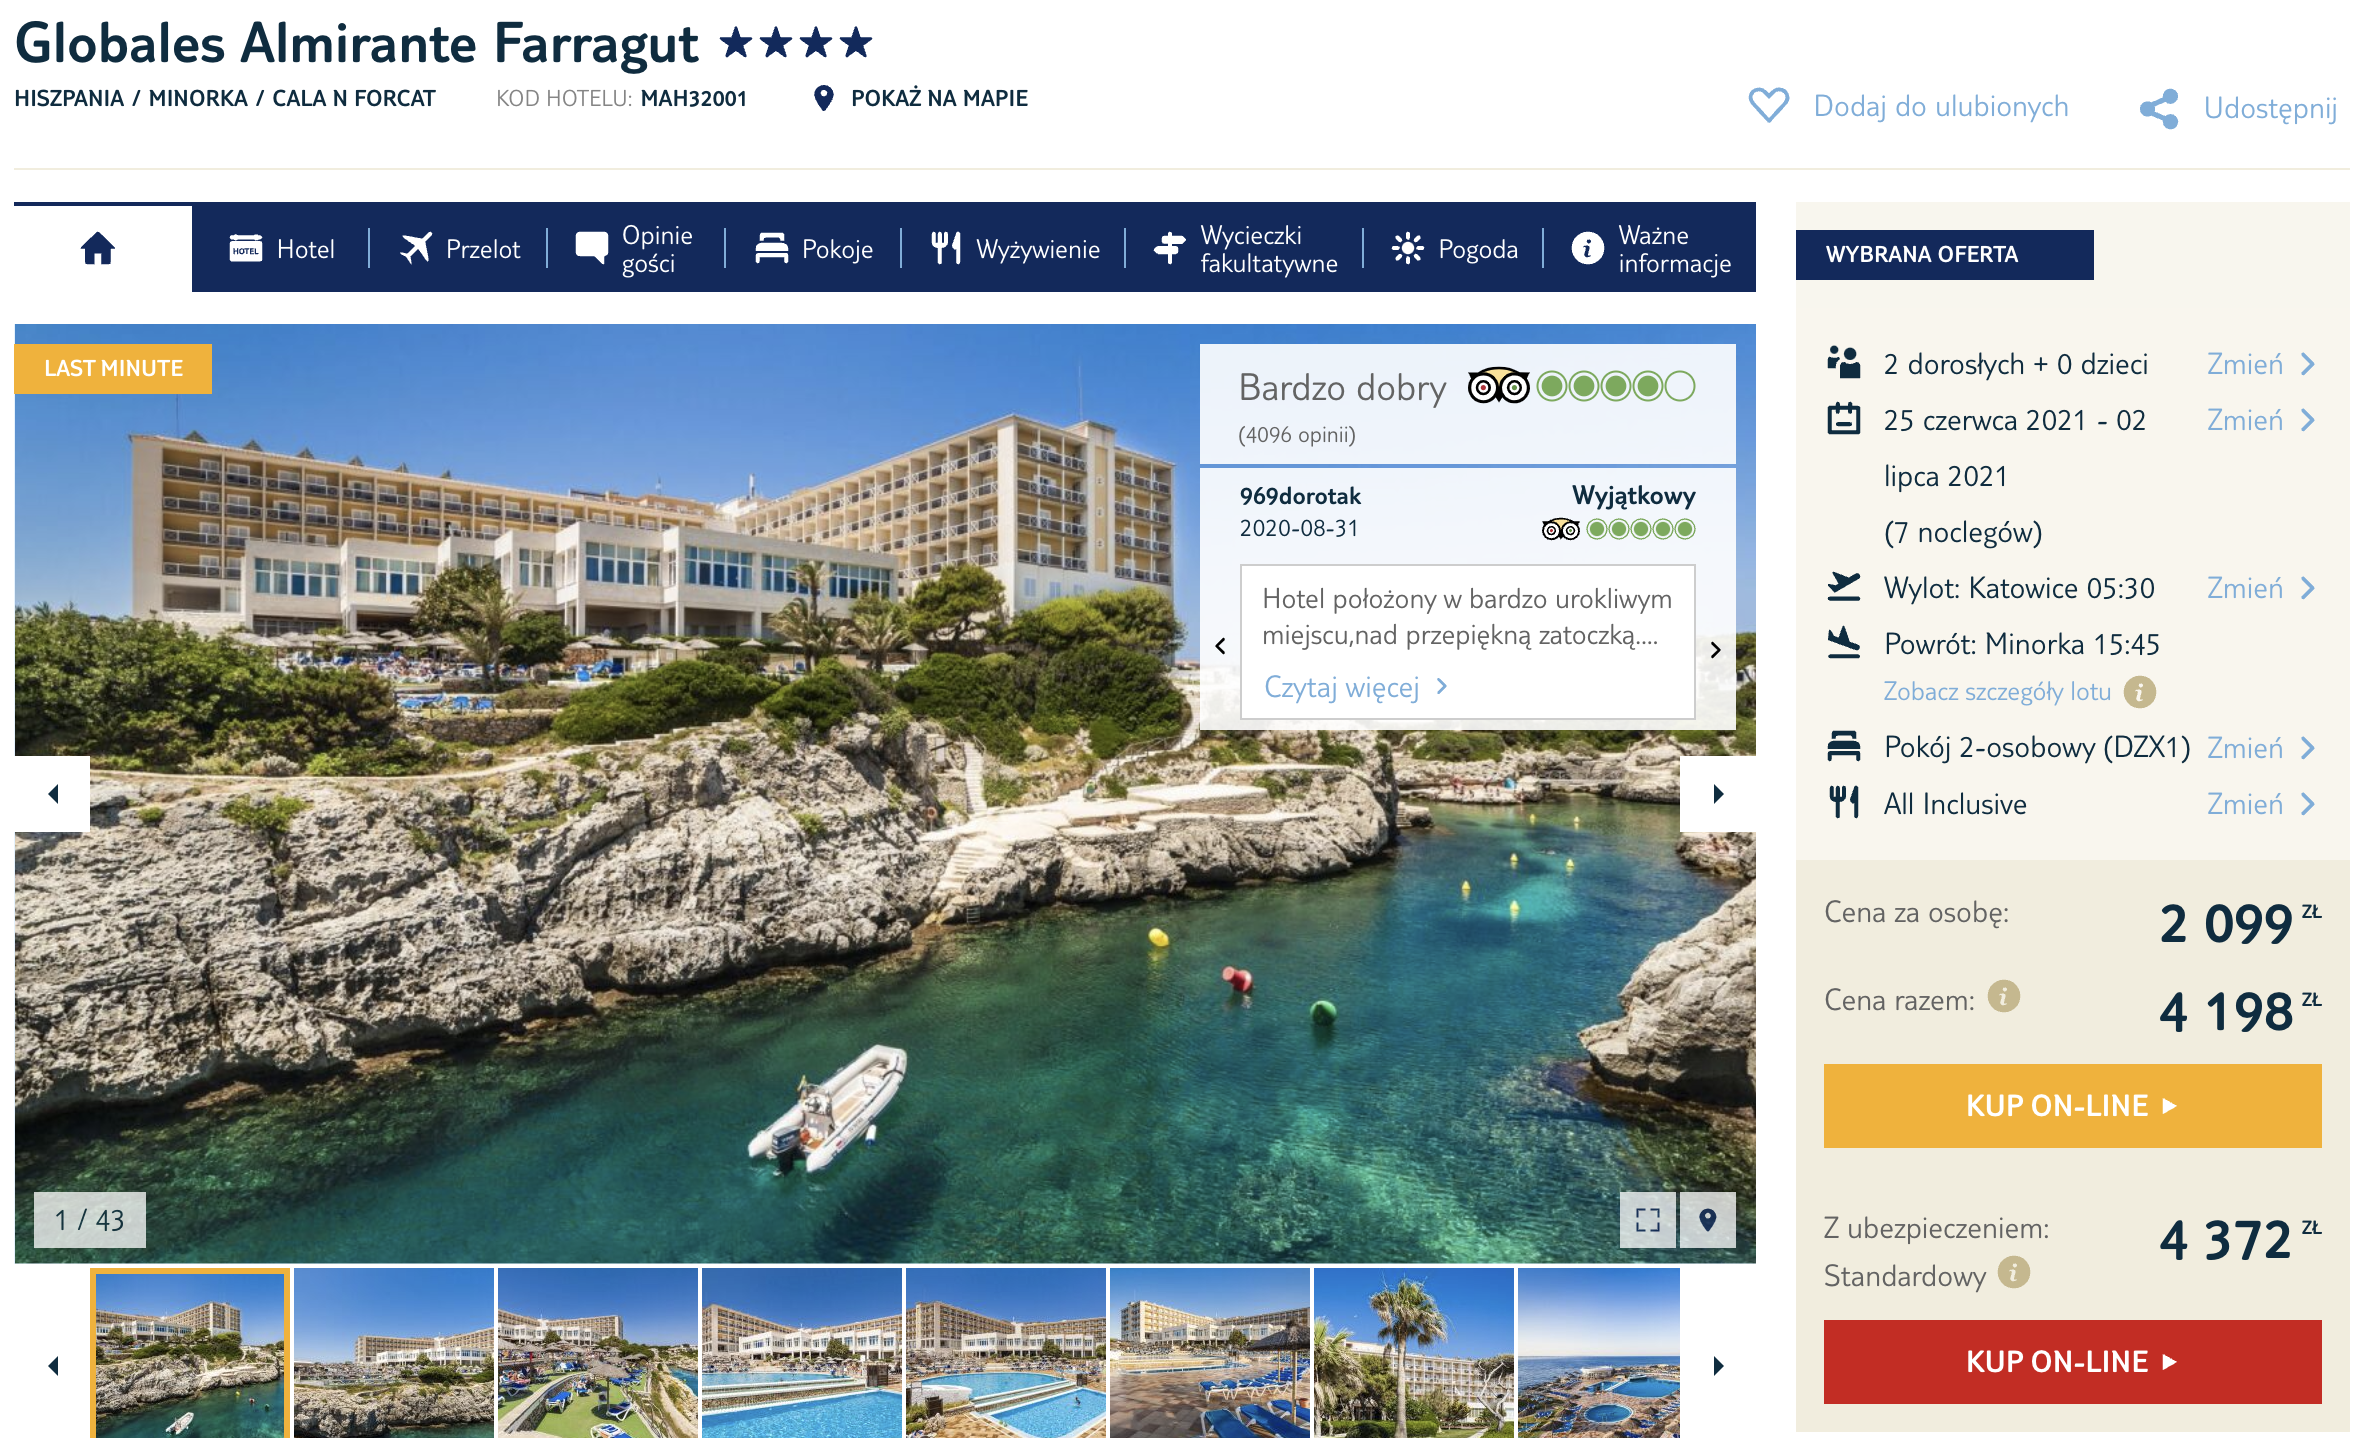The image size is (2356, 1438).
Task: Show previous main gallery photo
Action: click(x=52, y=794)
